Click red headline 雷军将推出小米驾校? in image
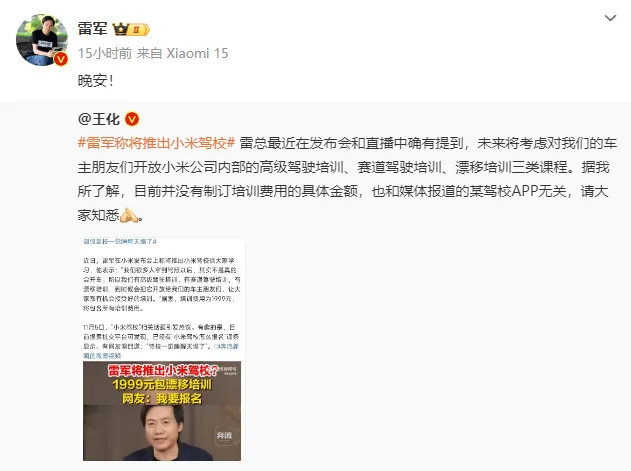Image resolution: width=631 pixels, height=471 pixels. [x=163, y=370]
